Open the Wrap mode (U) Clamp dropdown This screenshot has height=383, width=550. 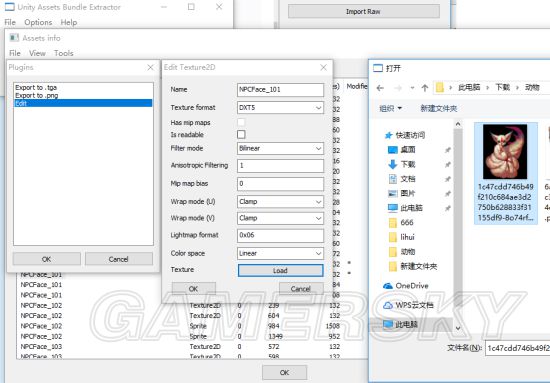pyautogui.click(x=280, y=202)
